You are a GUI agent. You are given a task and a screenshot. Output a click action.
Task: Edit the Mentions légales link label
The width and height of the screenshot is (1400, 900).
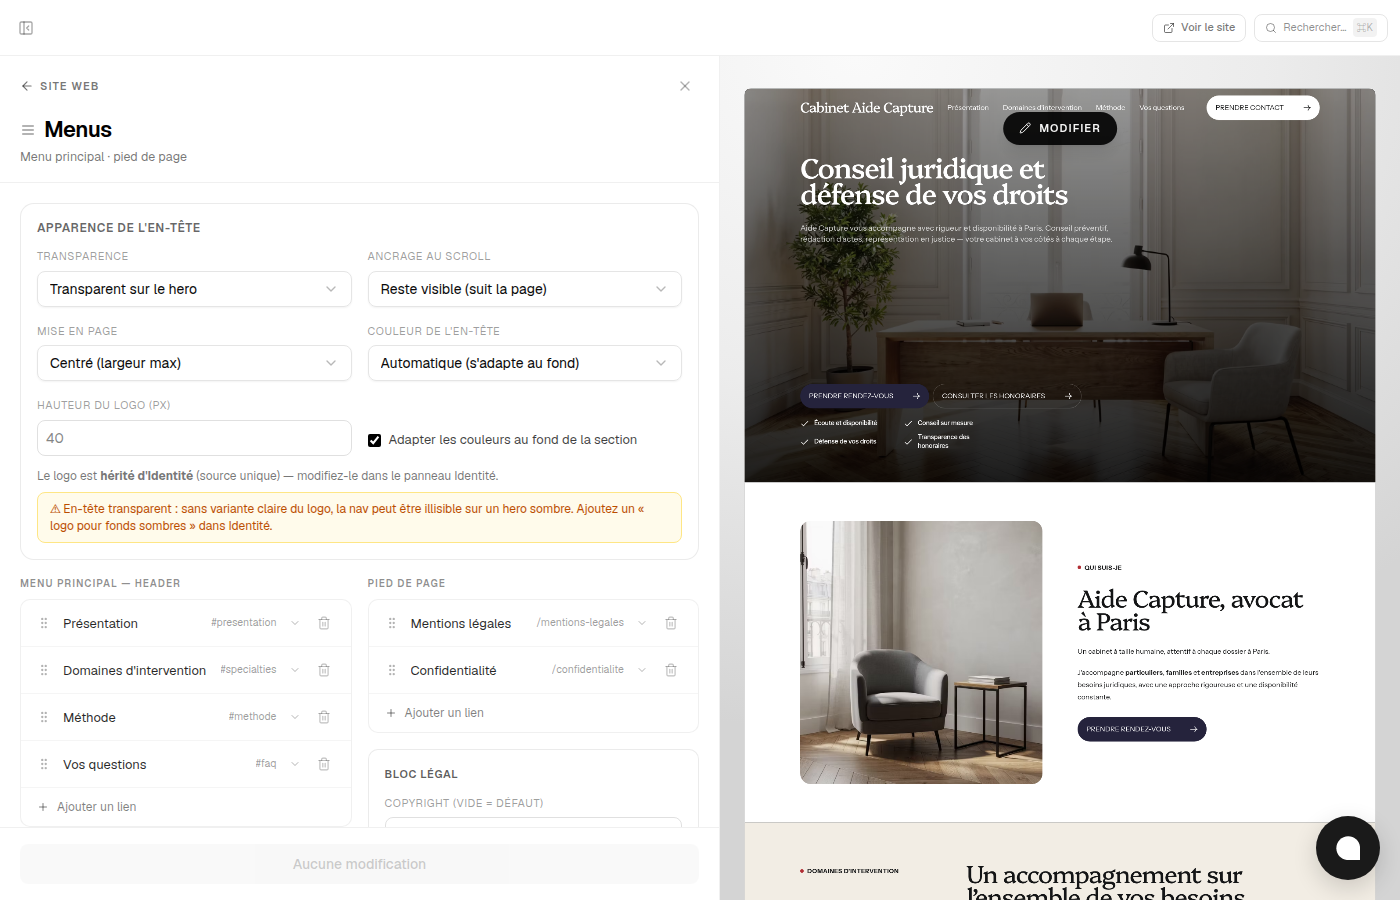click(x=460, y=623)
